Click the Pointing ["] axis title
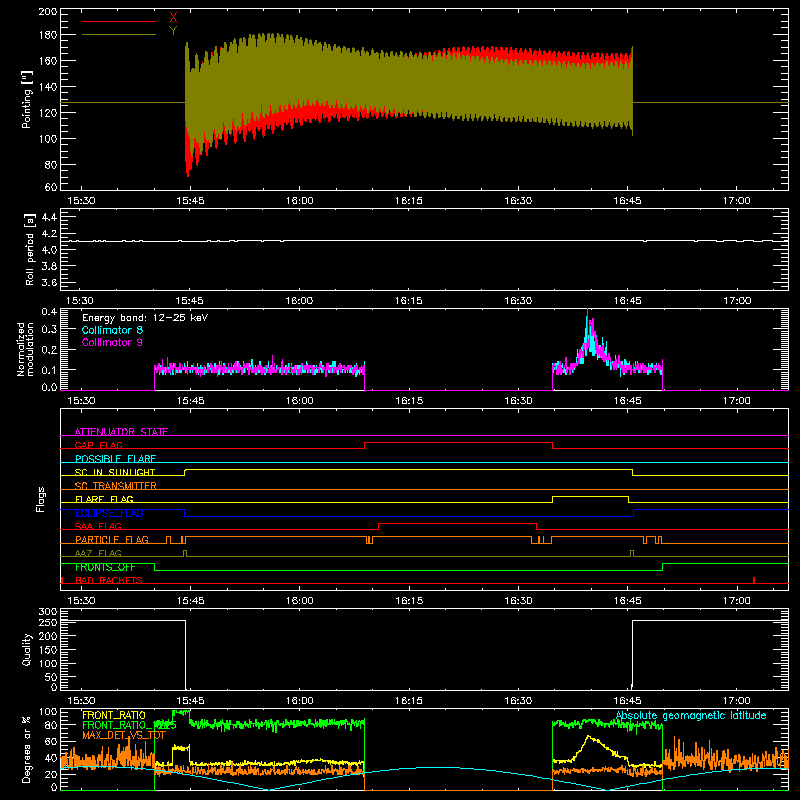The width and height of the screenshot is (800, 800). coord(27,99)
